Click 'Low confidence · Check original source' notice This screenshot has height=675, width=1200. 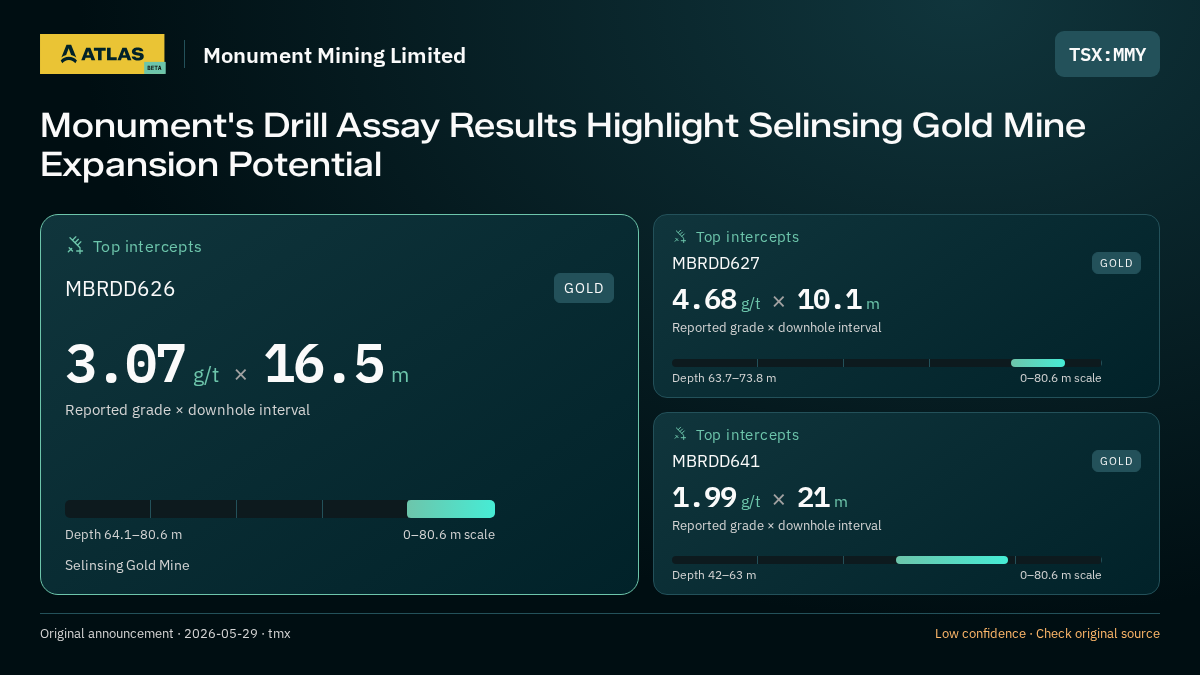coord(1047,634)
